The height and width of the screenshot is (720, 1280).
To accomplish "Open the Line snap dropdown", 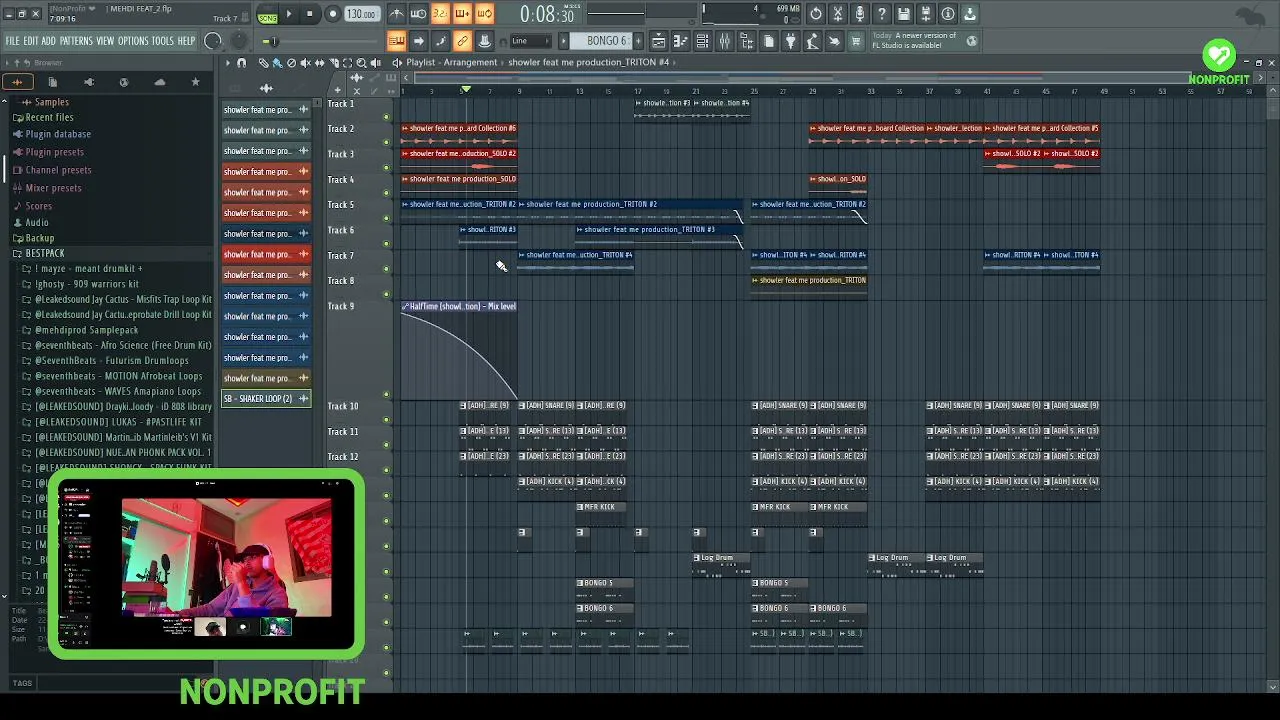I will pos(530,41).
